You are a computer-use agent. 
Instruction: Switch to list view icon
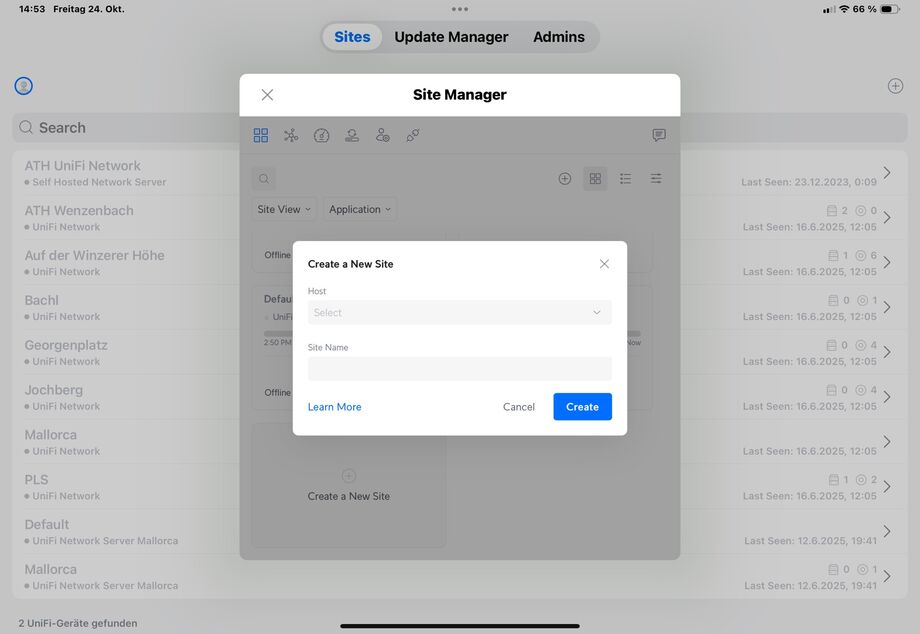(x=625, y=179)
